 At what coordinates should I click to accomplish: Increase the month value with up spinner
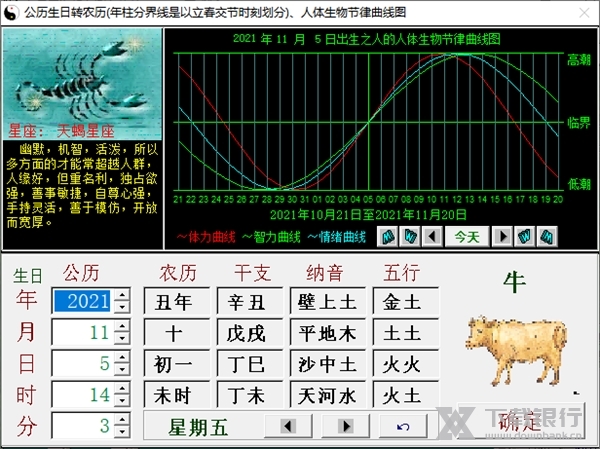(x=122, y=326)
